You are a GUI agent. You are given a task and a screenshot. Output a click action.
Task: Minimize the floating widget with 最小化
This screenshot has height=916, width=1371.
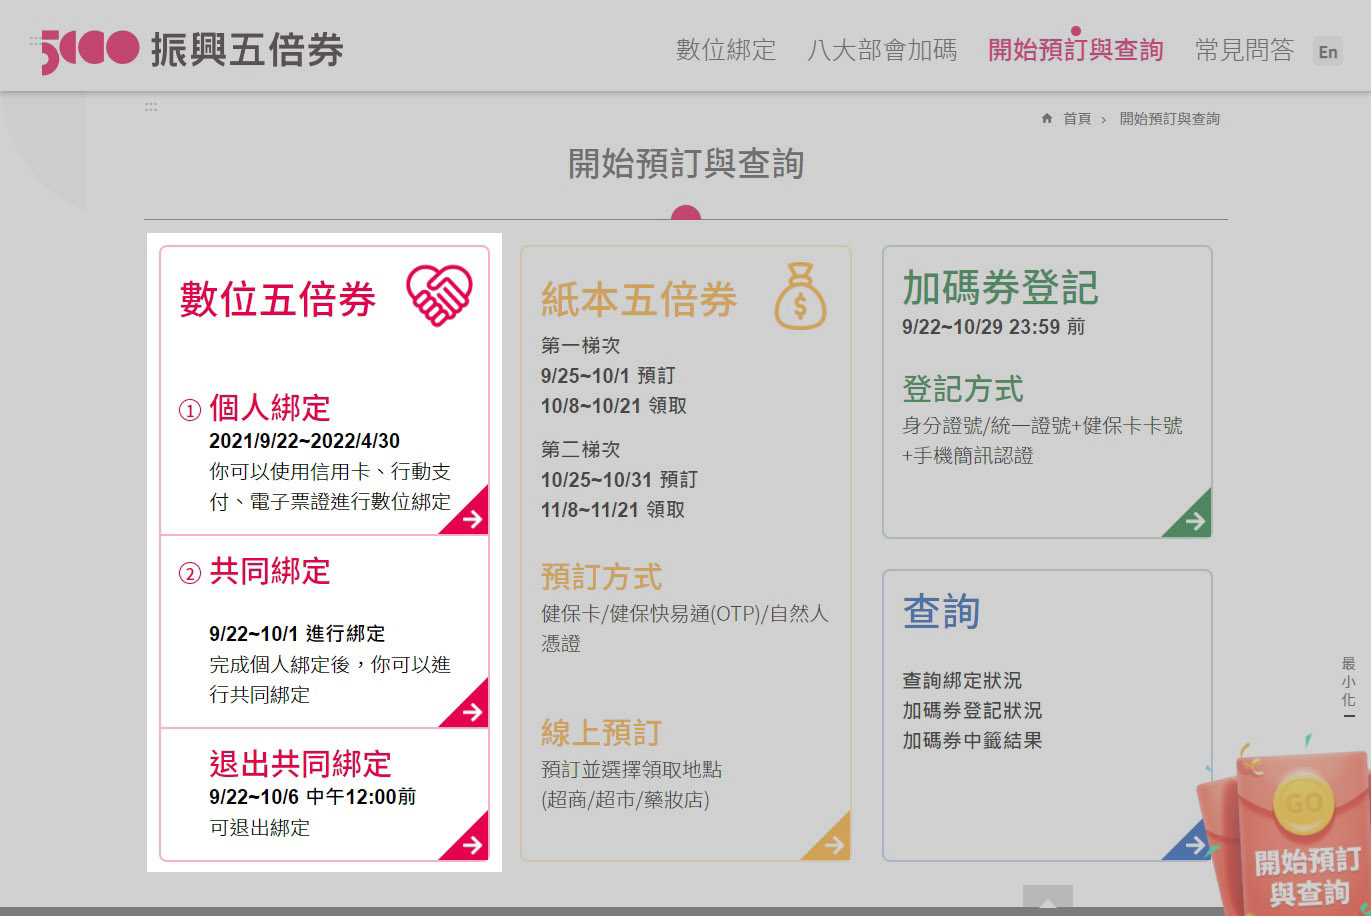(x=1349, y=686)
